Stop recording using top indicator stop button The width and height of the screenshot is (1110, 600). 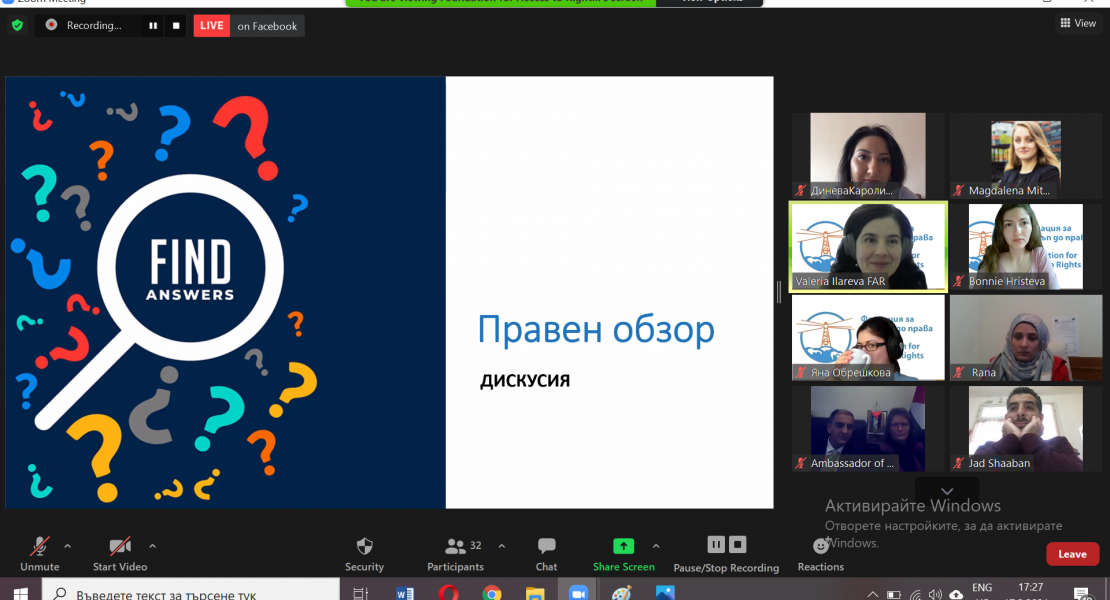(176, 25)
